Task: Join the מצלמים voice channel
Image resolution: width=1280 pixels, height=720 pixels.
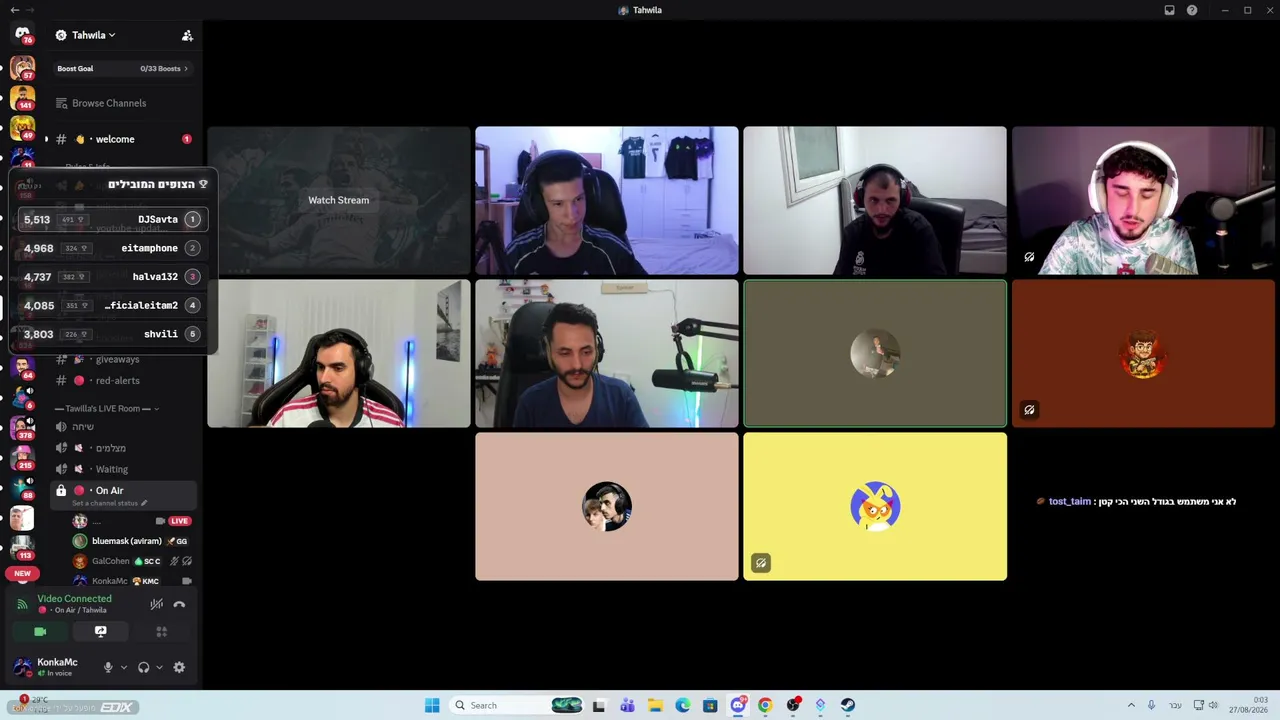Action: (123, 448)
